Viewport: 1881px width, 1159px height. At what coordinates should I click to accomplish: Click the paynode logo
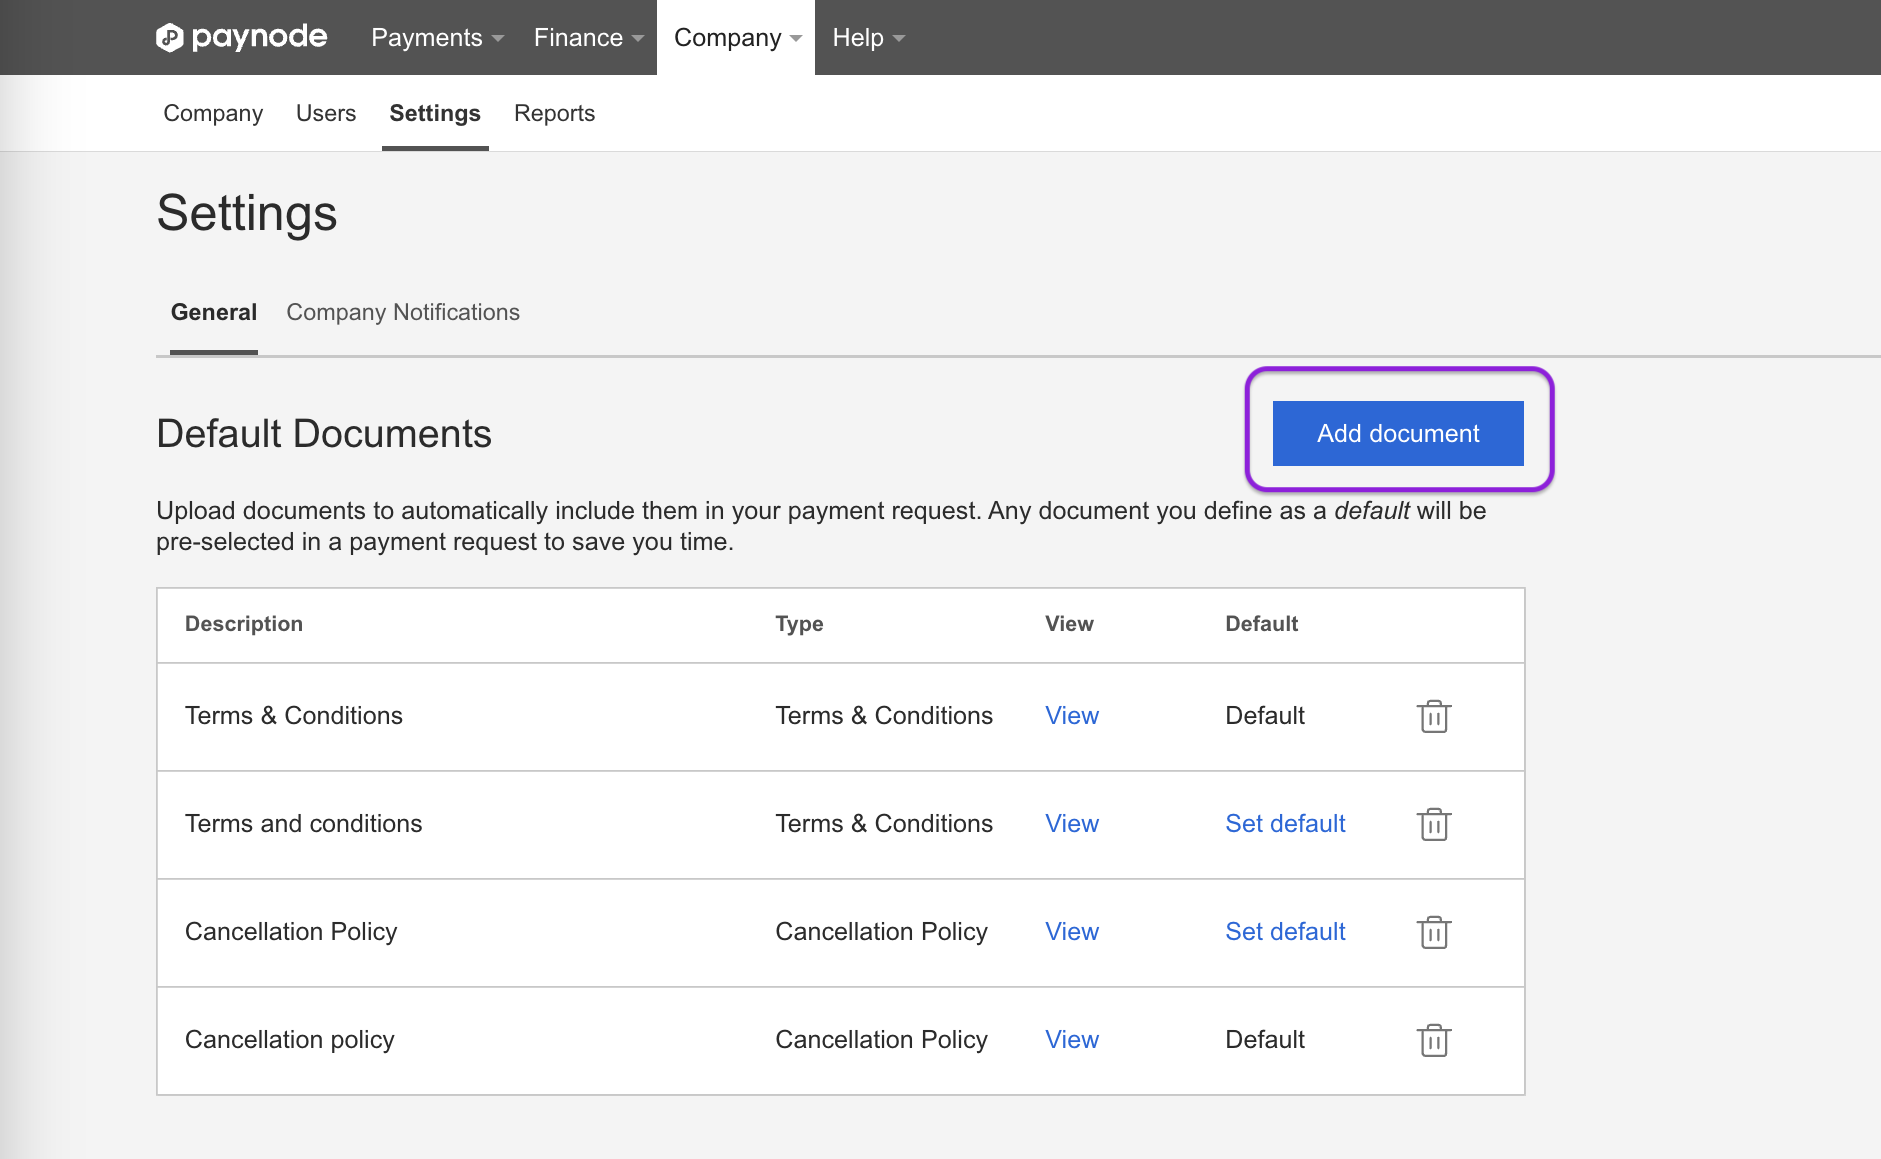pyautogui.click(x=241, y=37)
